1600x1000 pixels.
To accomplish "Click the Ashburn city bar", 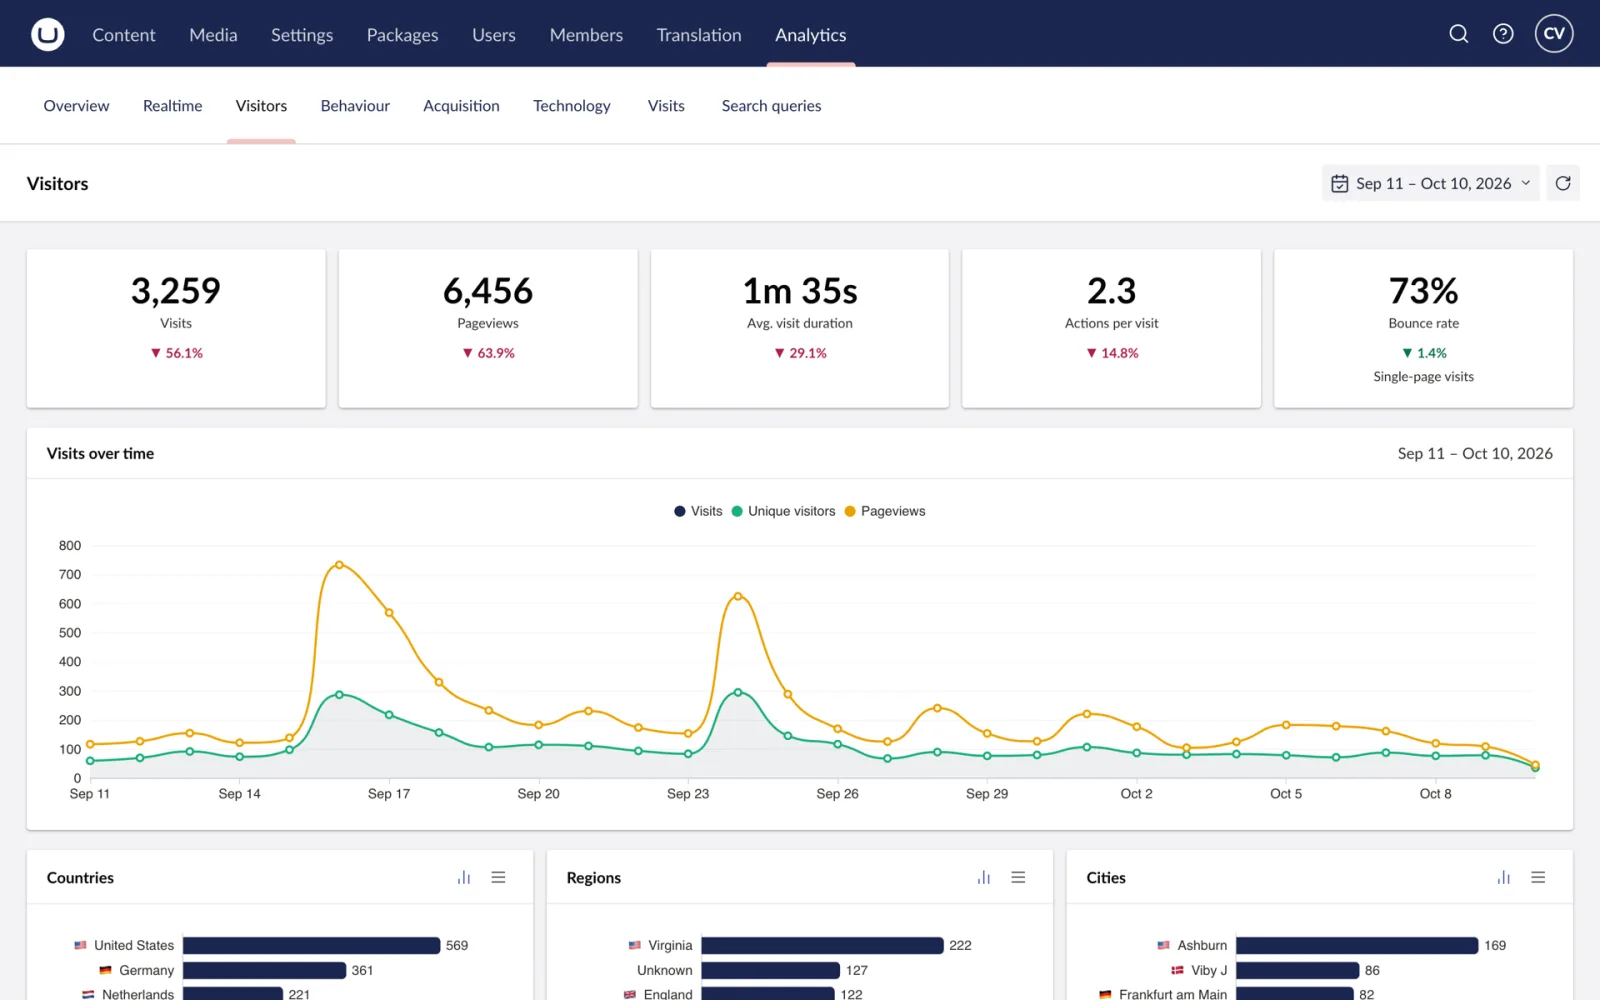I will coord(1357,945).
